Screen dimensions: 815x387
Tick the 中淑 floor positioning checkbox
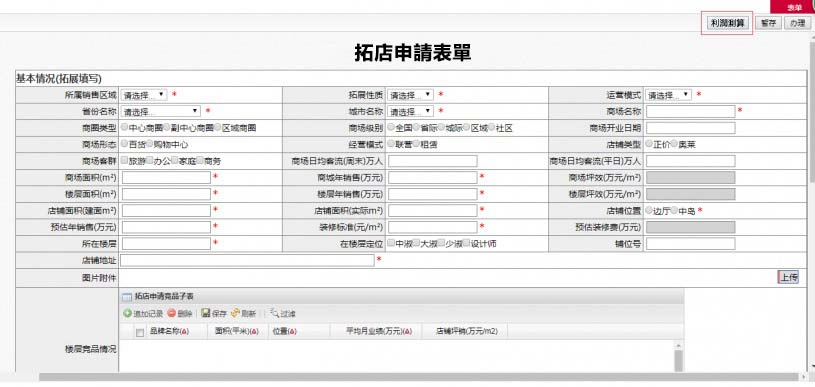click(x=391, y=243)
